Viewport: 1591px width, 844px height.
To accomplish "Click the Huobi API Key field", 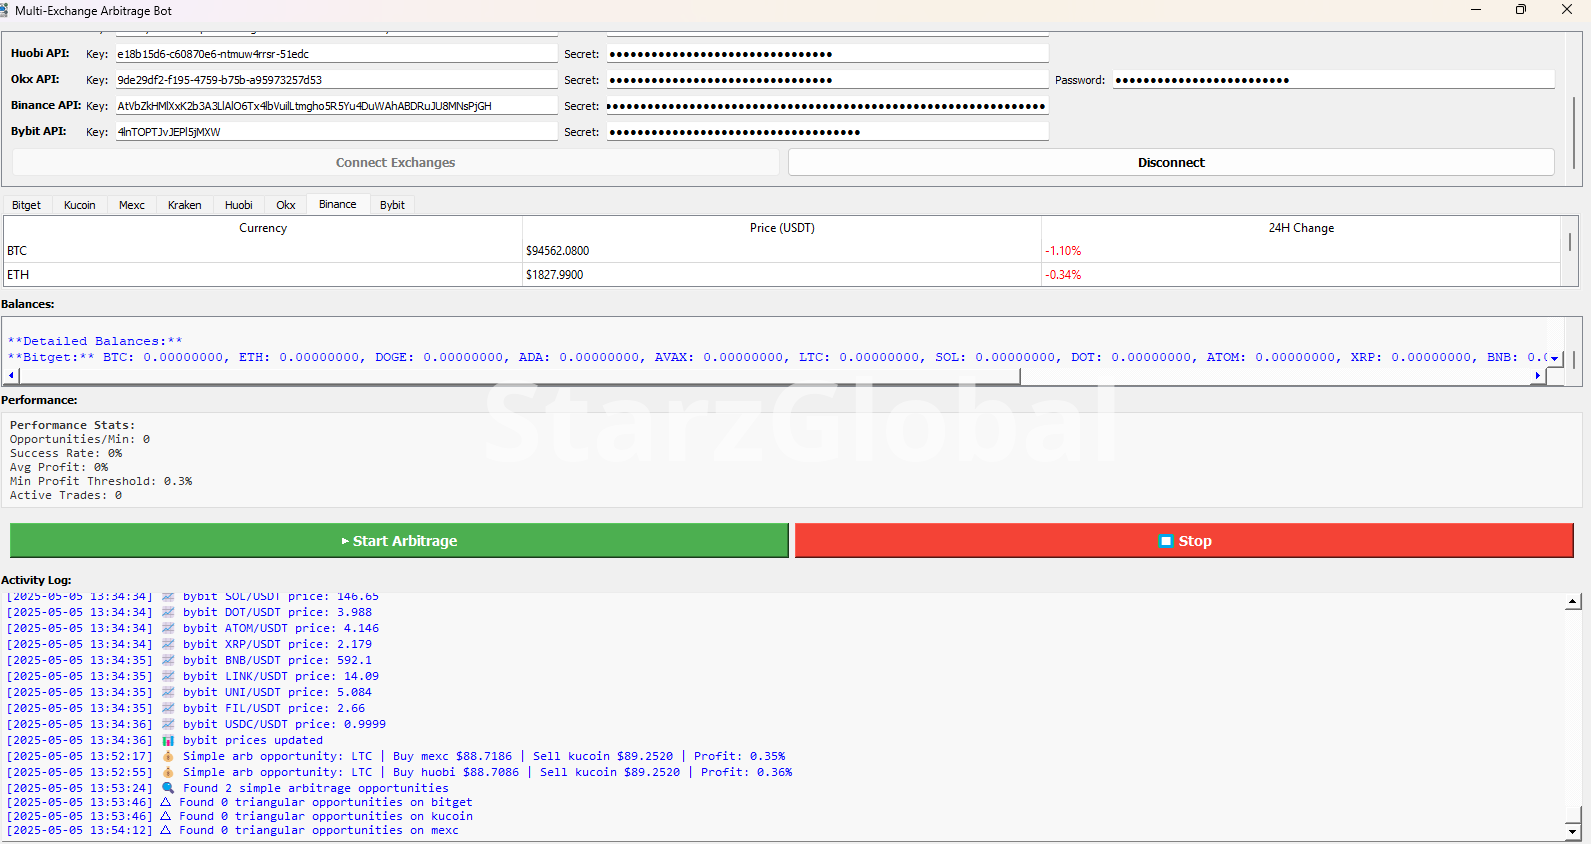I will pyautogui.click(x=336, y=54).
